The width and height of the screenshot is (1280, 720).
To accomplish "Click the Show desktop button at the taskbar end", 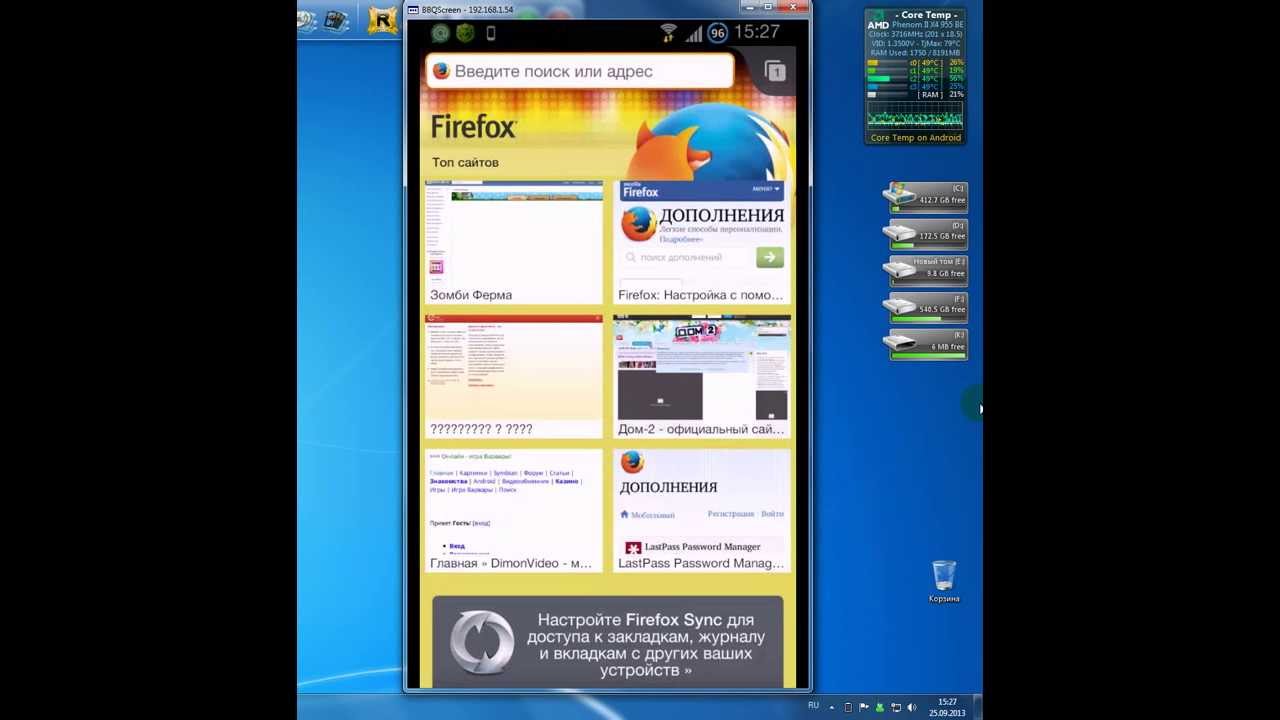I will (x=978, y=707).
